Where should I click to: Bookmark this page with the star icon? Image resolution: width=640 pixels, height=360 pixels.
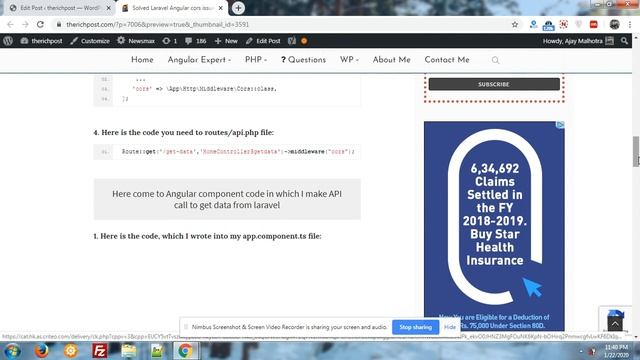515,24
